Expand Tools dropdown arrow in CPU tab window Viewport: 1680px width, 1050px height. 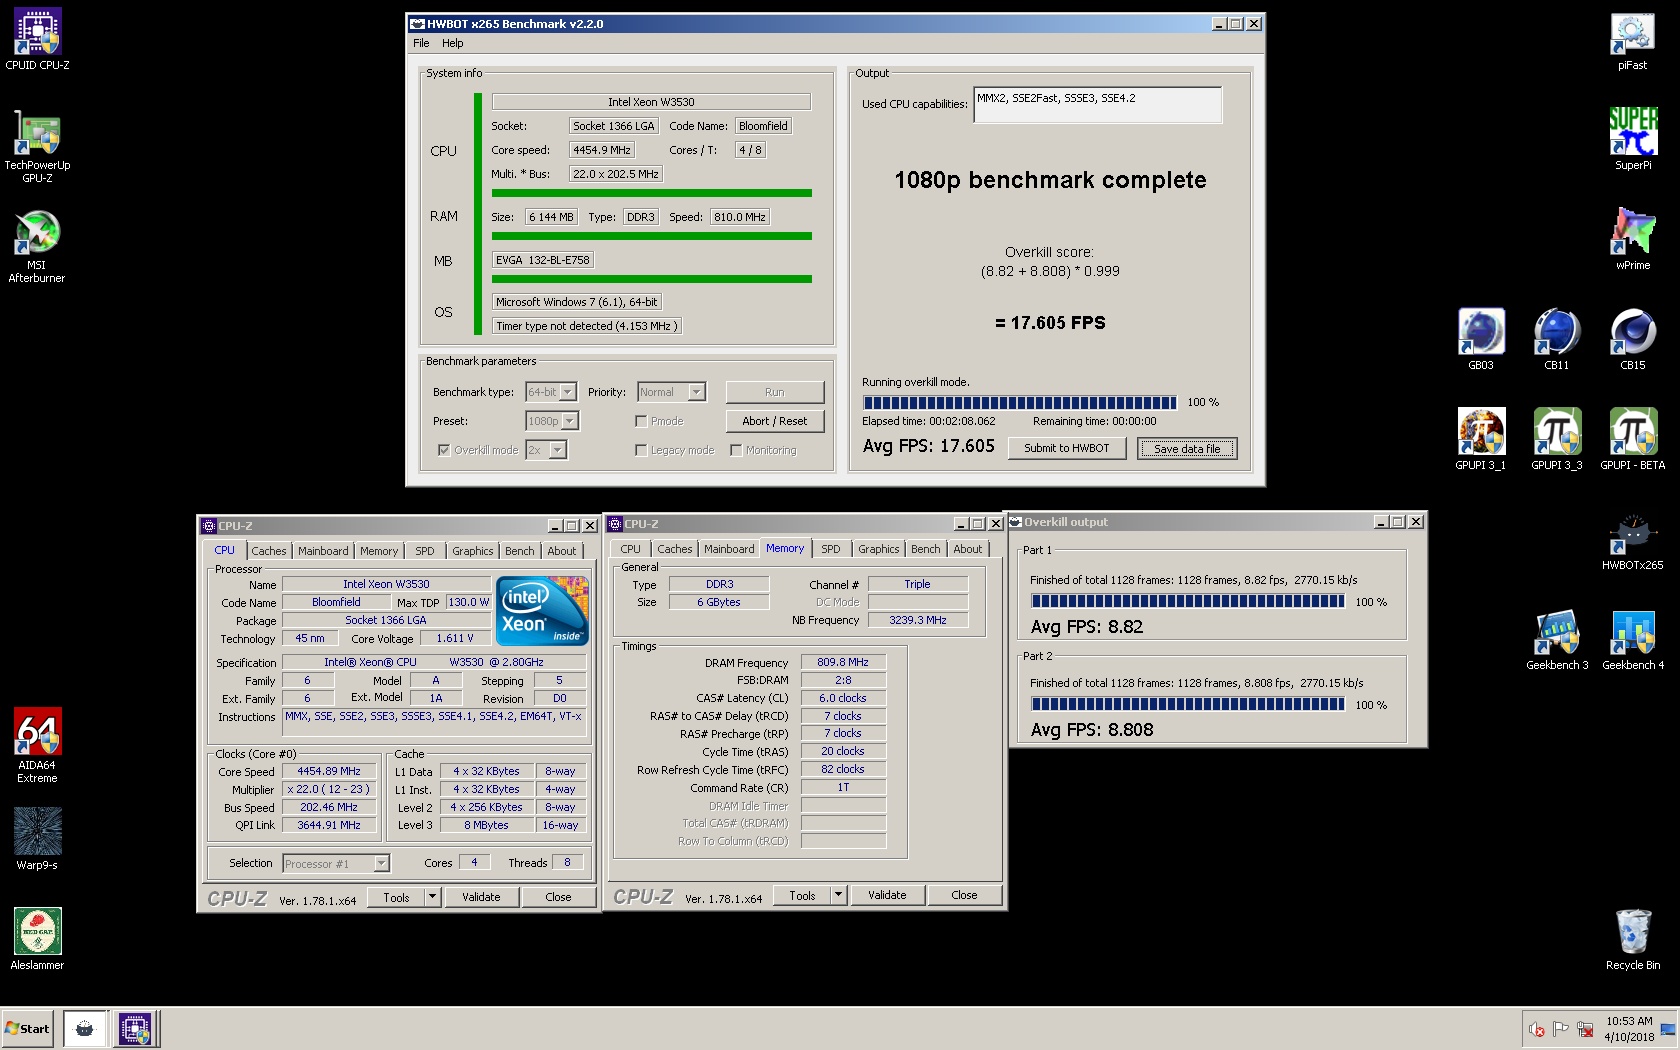[433, 896]
